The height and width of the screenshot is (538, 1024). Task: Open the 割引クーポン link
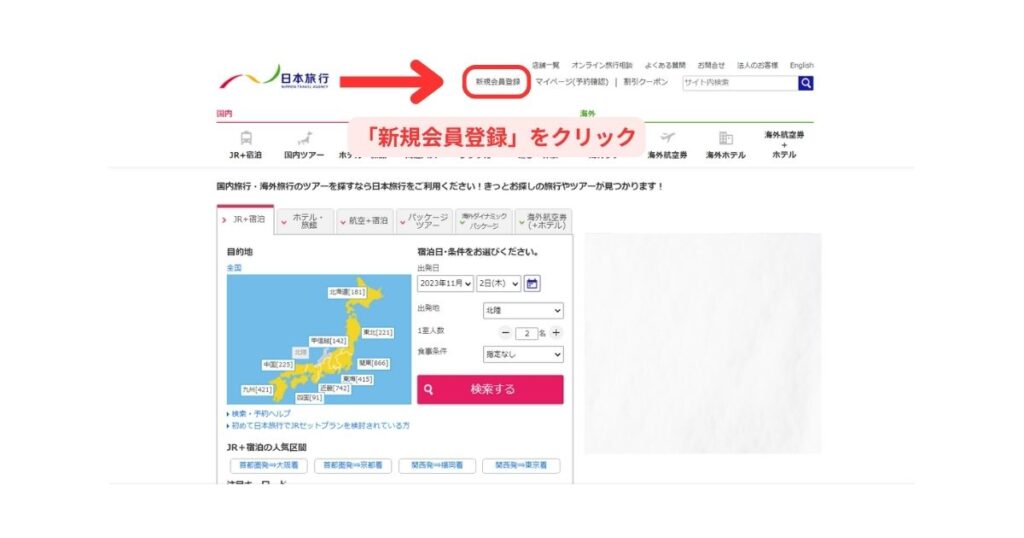point(645,82)
